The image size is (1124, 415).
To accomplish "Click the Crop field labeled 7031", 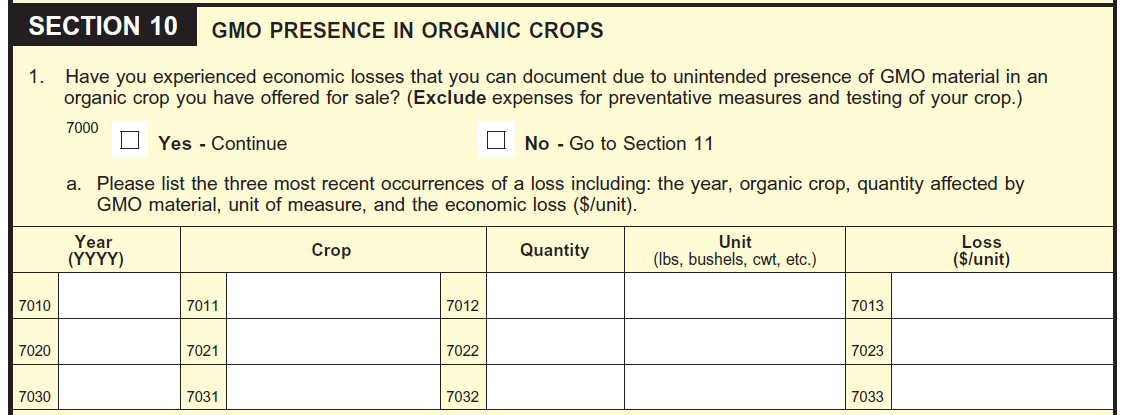I will coord(332,388).
